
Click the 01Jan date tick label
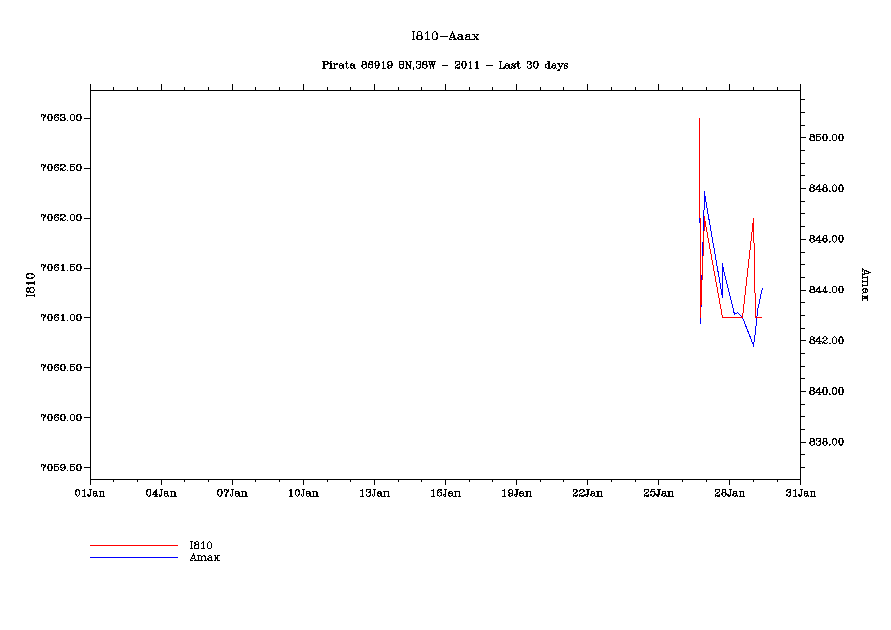click(x=90, y=492)
